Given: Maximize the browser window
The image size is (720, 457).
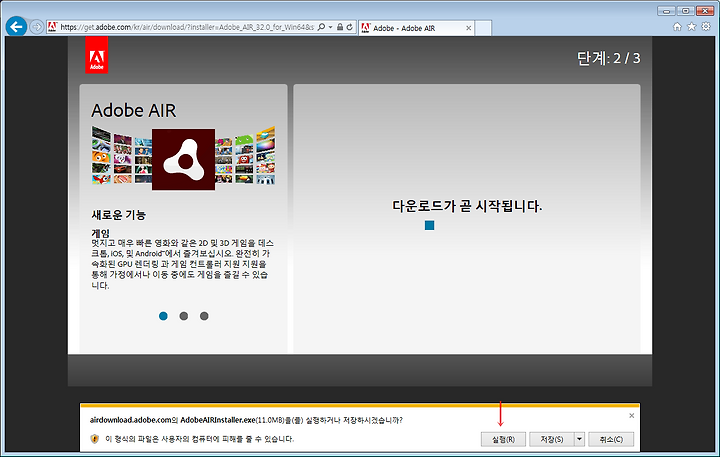Looking at the screenshot, I should [685, 11].
